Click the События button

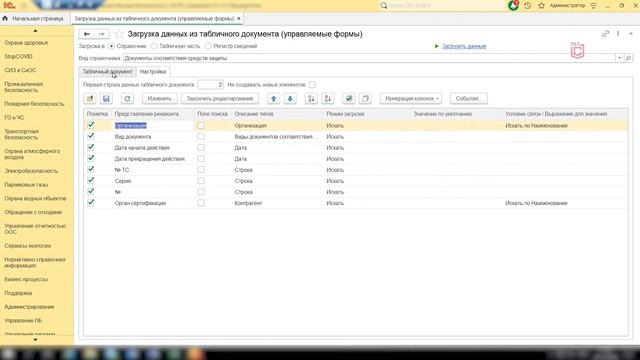(469, 98)
